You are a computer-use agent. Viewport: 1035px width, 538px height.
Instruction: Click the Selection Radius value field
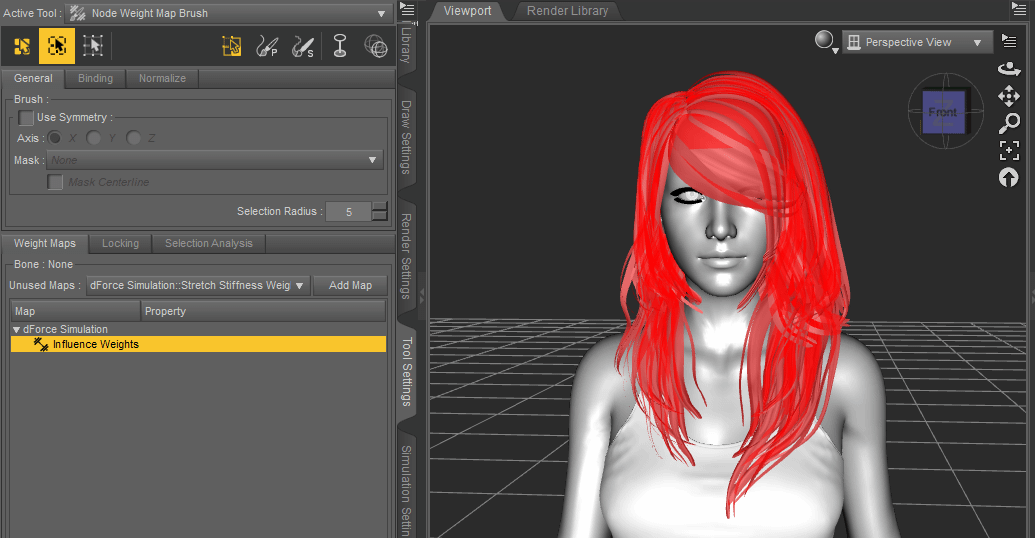pos(349,212)
